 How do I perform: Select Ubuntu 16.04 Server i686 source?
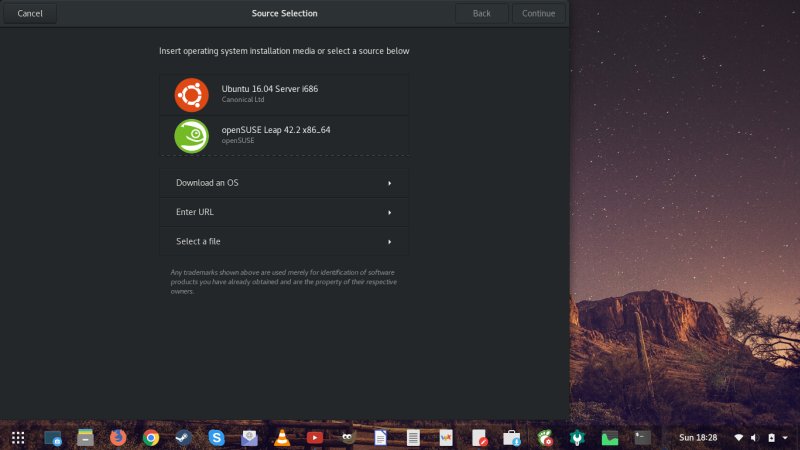pos(284,95)
